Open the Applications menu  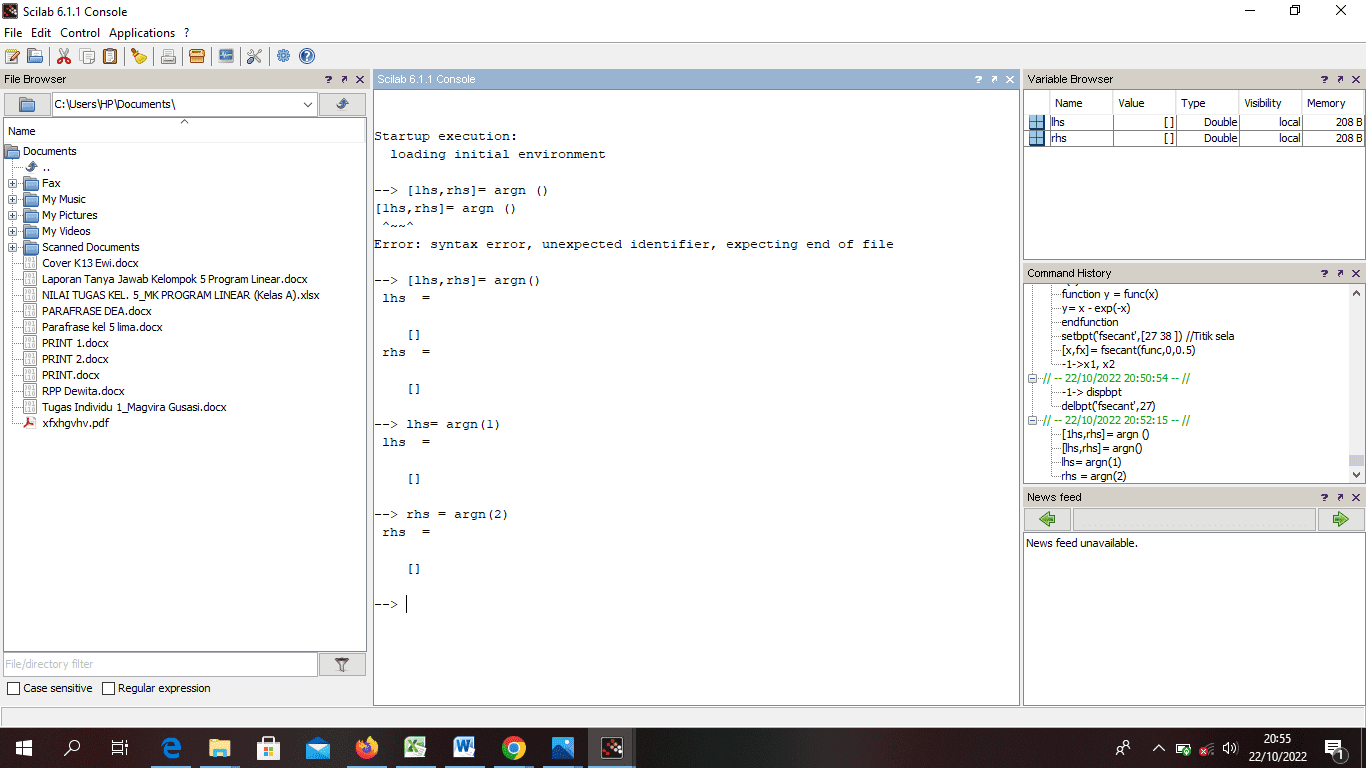click(x=142, y=33)
